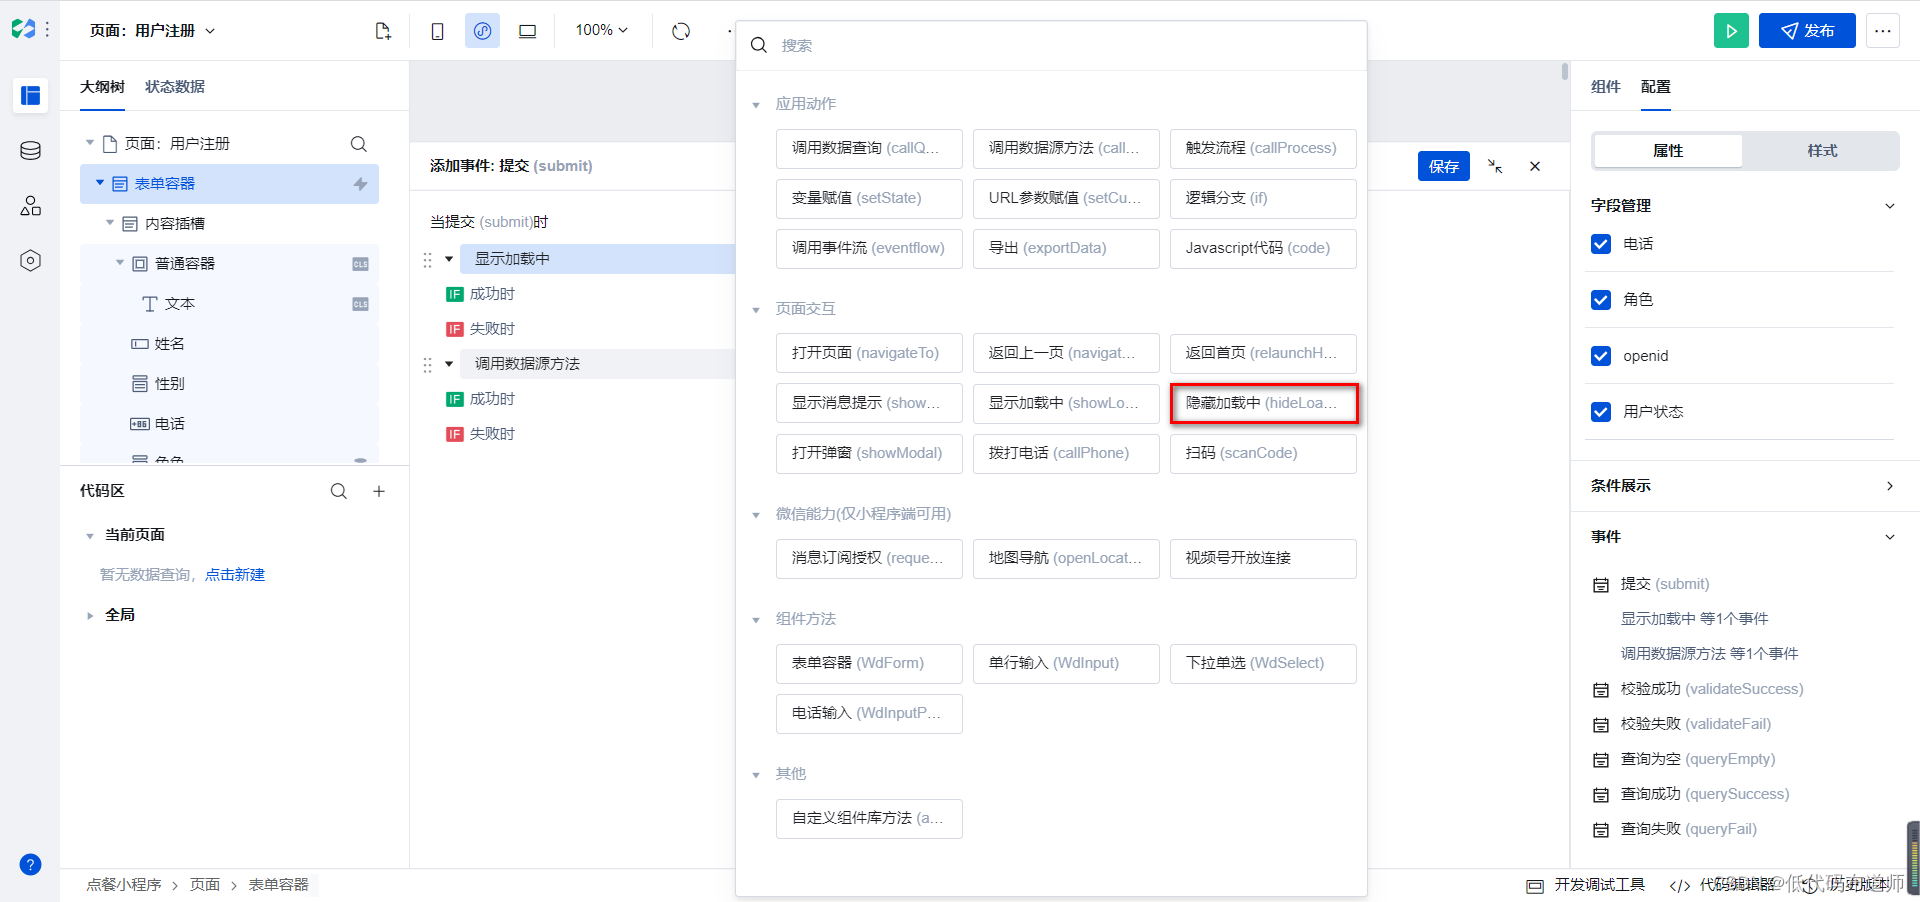Switch to mobile phone preview icon
The width and height of the screenshot is (1920, 902).
pyautogui.click(x=437, y=31)
